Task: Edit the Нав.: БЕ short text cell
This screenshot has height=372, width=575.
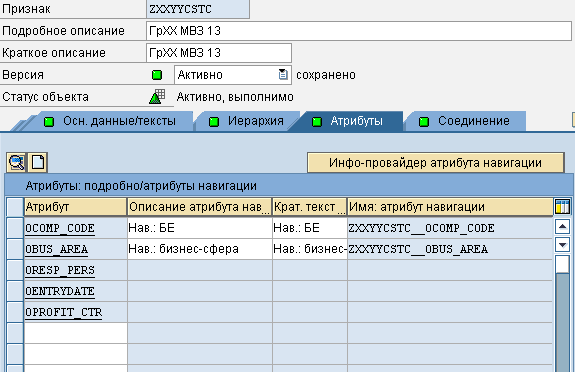Action: click(310, 228)
